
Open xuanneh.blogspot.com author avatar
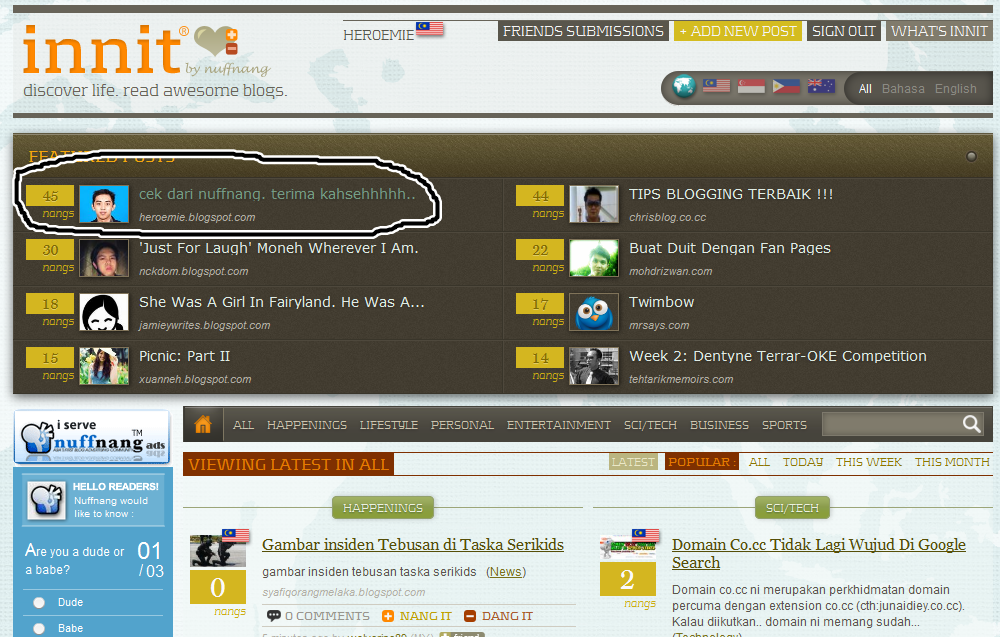click(104, 366)
